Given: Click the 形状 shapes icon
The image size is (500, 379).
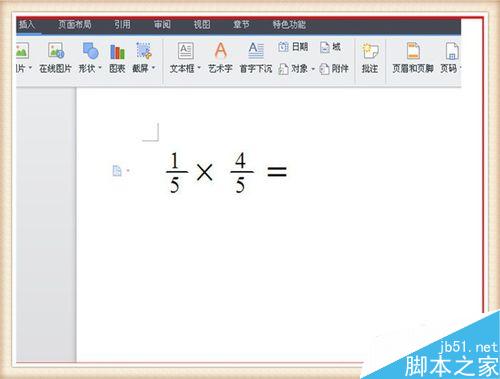Looking at the screenshot, I should pos(90,51).
